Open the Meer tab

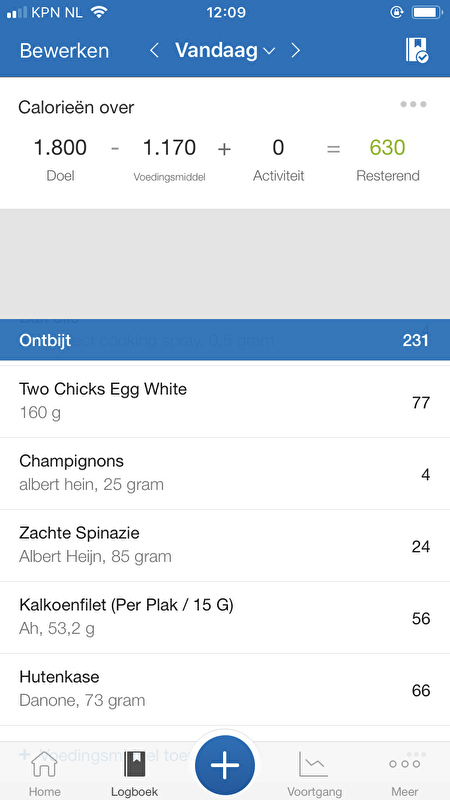(x=405, y=773)
